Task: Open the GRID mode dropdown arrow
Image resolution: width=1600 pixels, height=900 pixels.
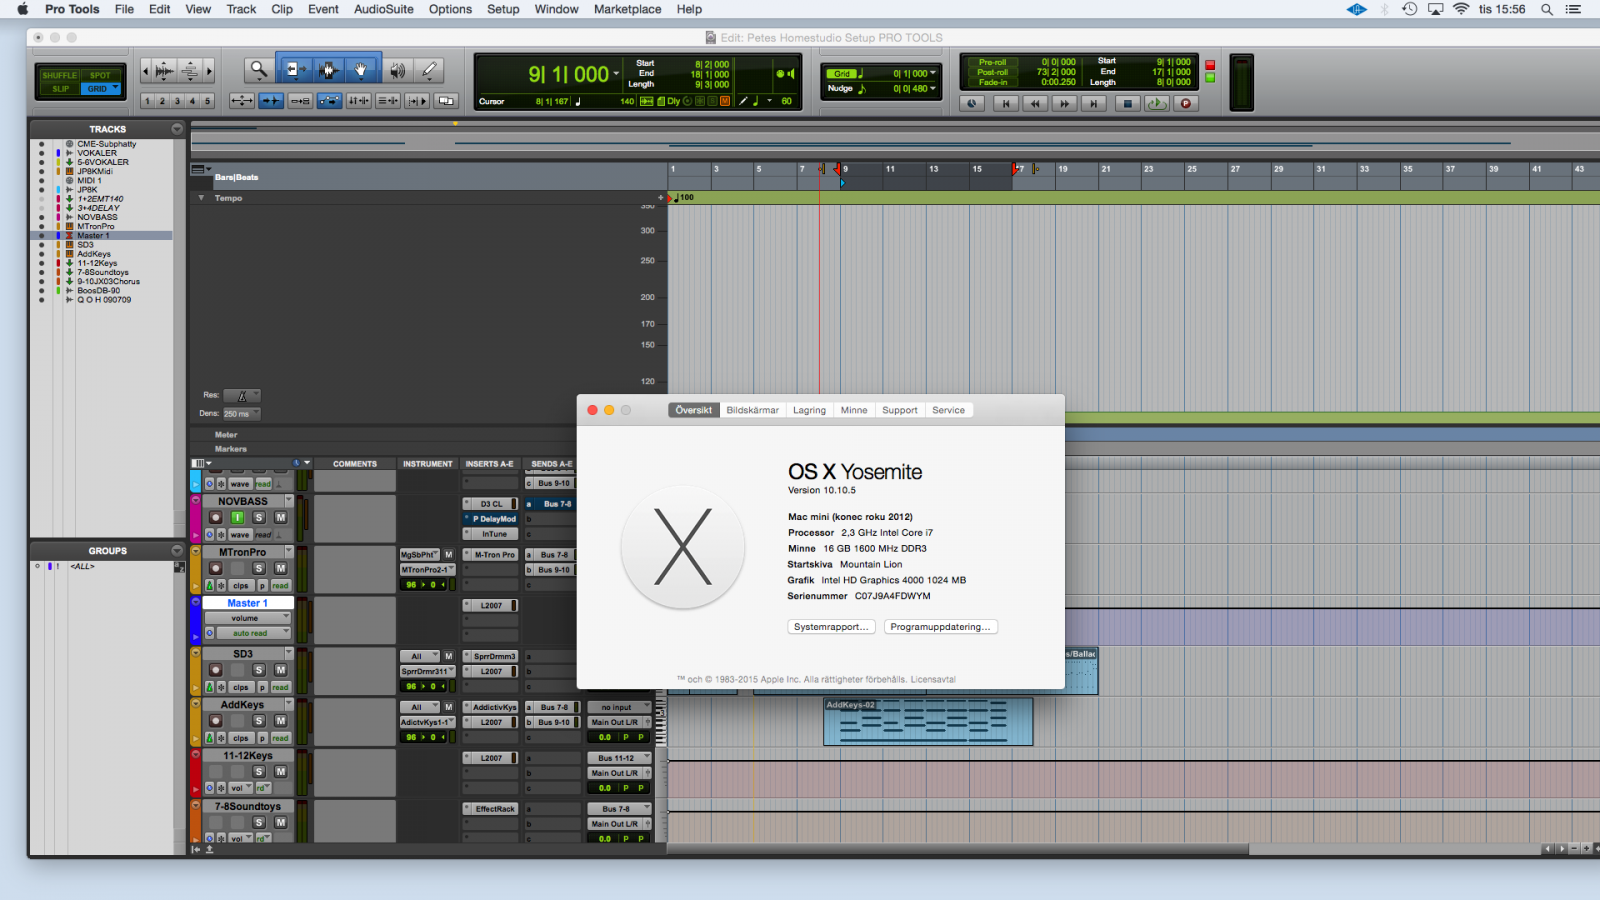Action: [116, 88]
